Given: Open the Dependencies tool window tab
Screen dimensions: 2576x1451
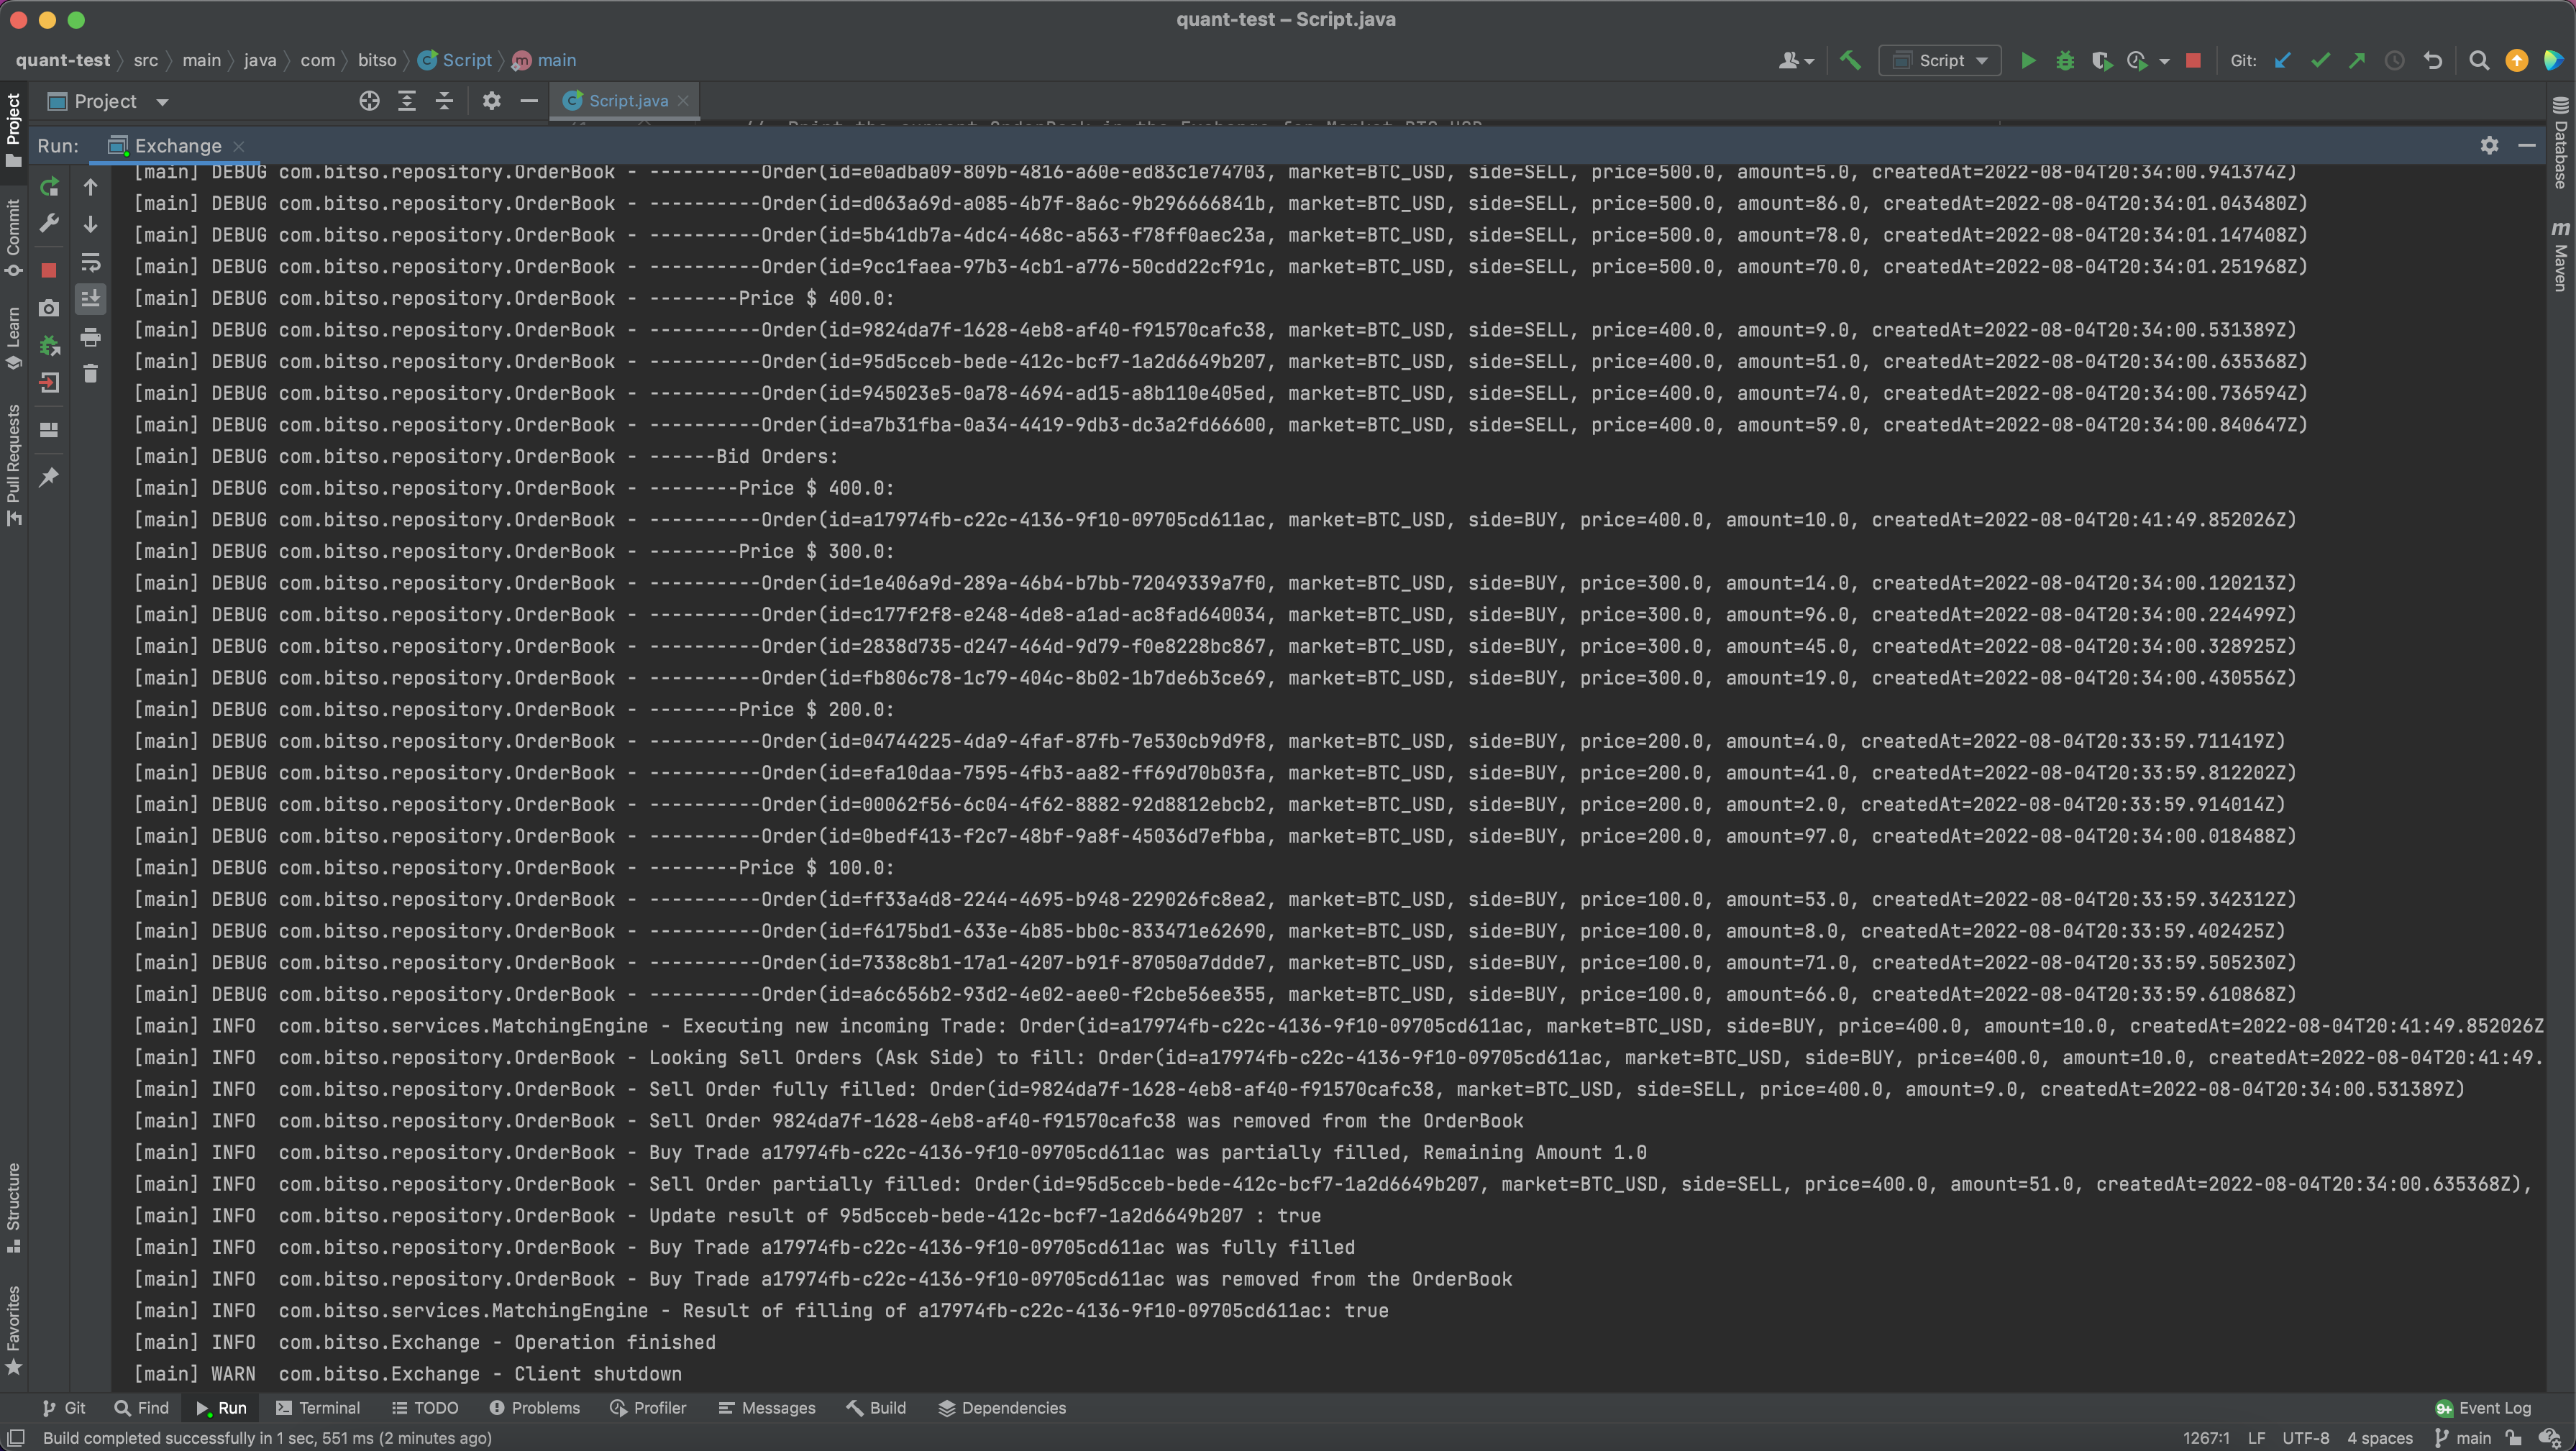Looking at the screenshot, I should click(x=1002, y=1408).
